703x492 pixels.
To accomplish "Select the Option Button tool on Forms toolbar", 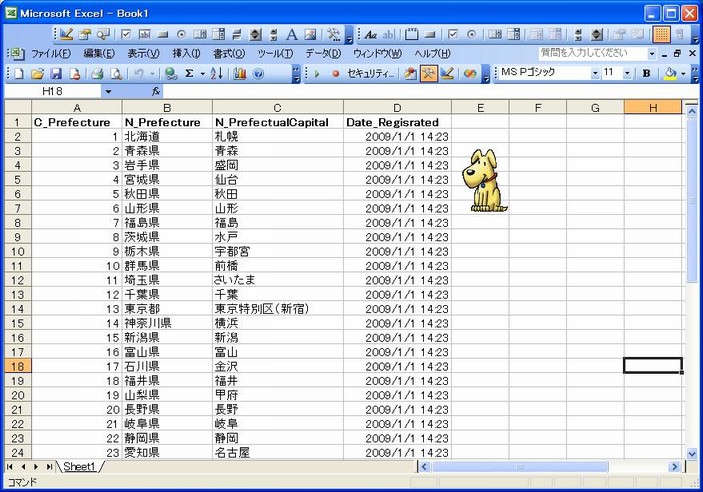I will click(472, 35).
